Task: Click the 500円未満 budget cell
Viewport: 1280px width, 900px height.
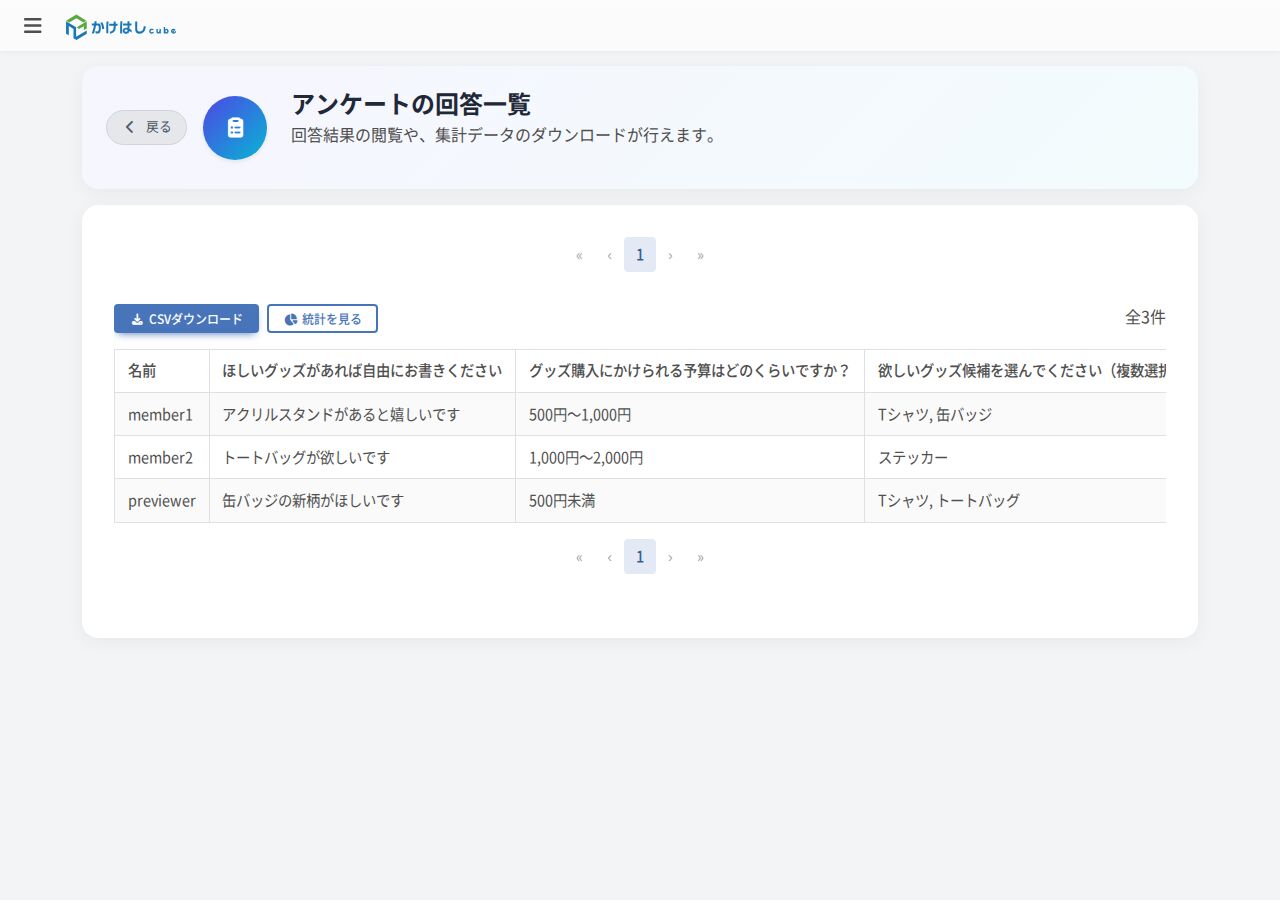Action: coord(690,500)
